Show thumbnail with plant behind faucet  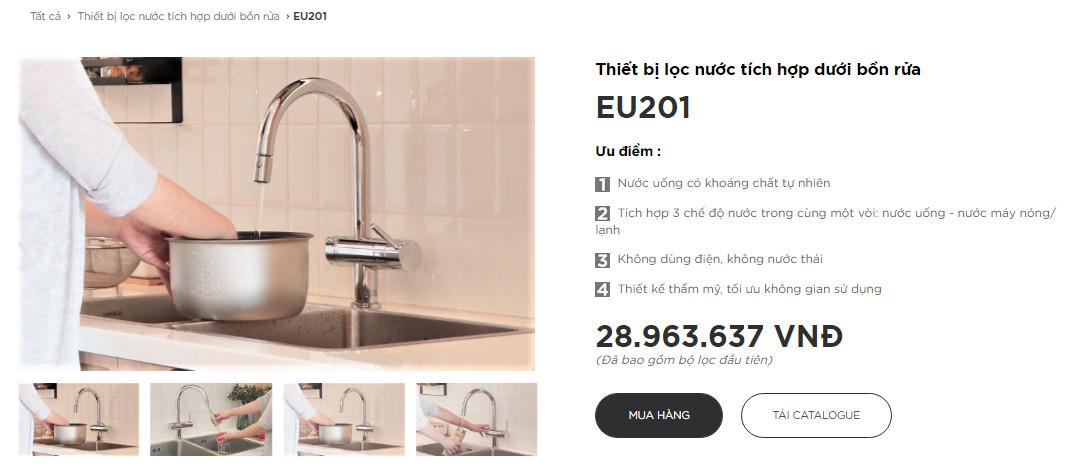pos(210,419)
